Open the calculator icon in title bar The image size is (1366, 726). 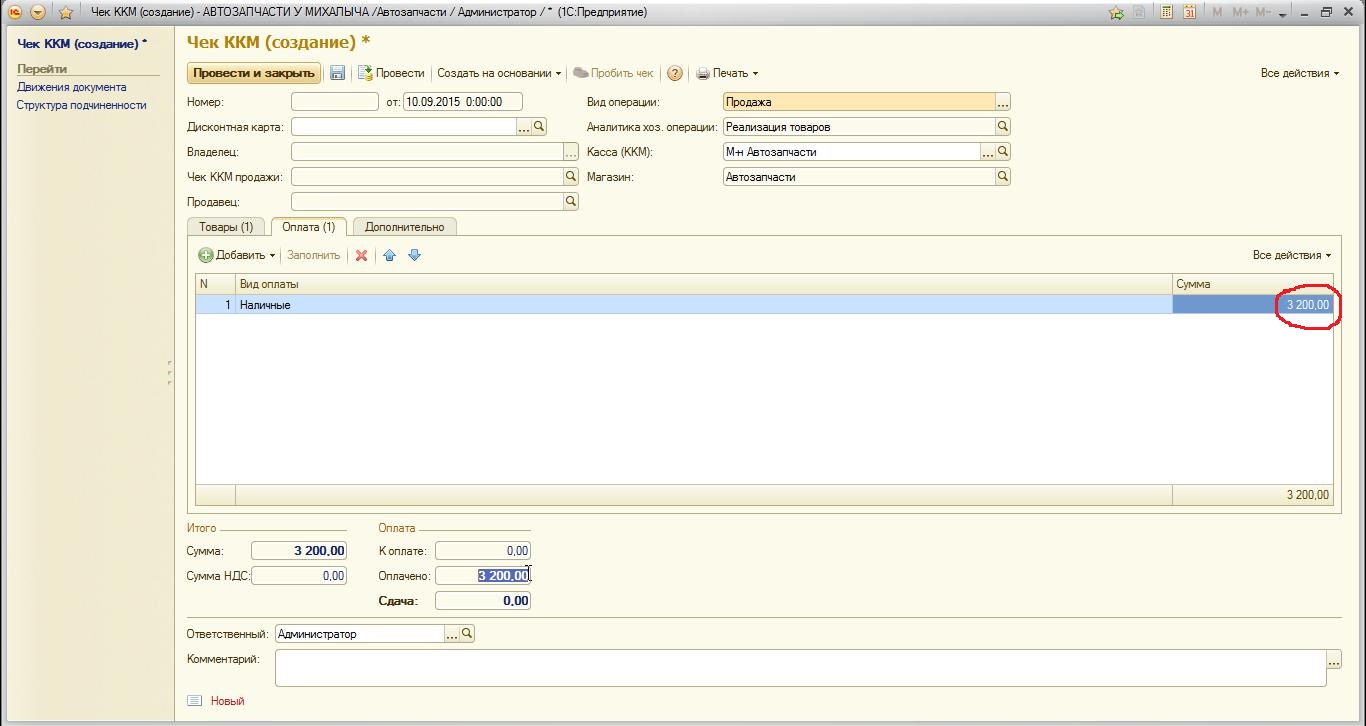tap(1166, 13)
